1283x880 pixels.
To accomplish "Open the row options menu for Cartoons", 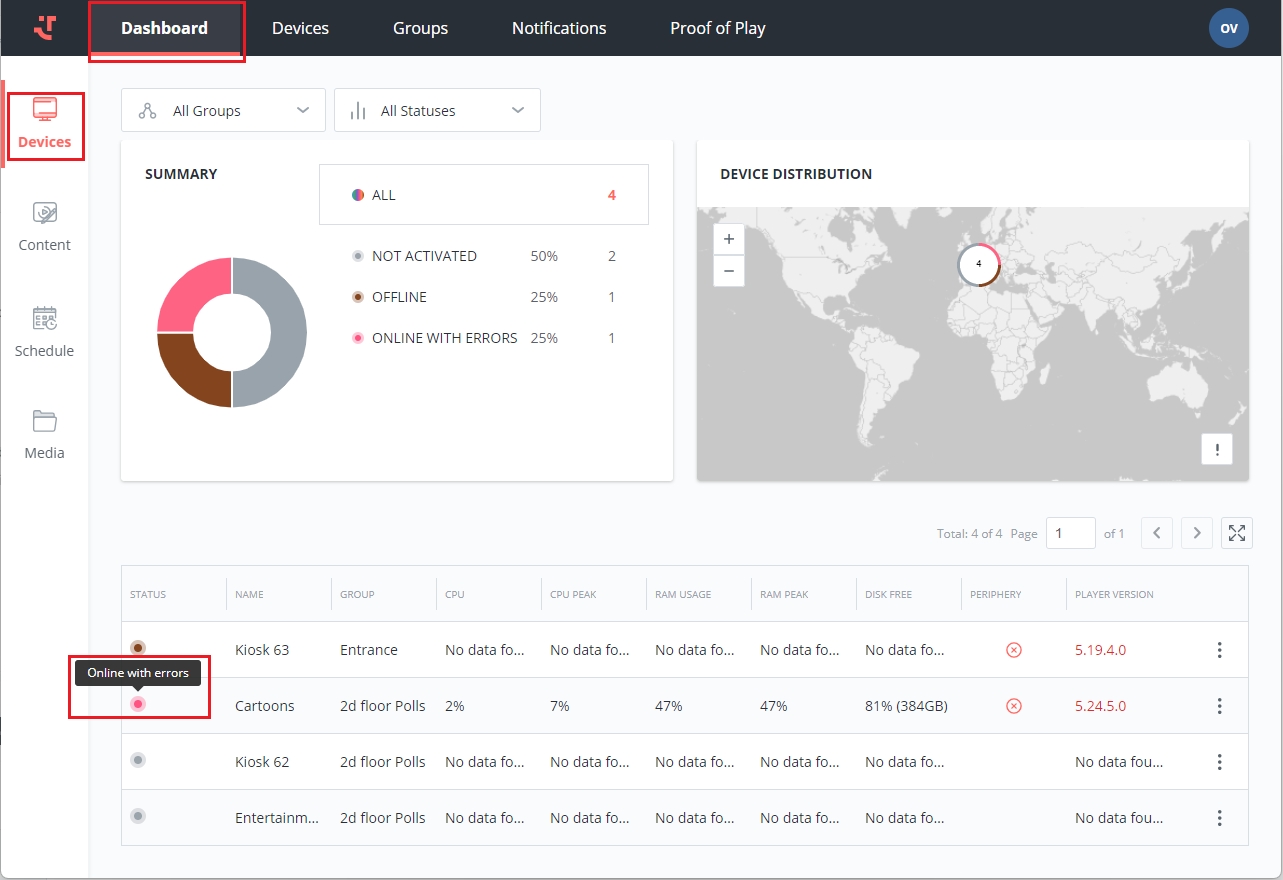I will (x=1219, y=706).
